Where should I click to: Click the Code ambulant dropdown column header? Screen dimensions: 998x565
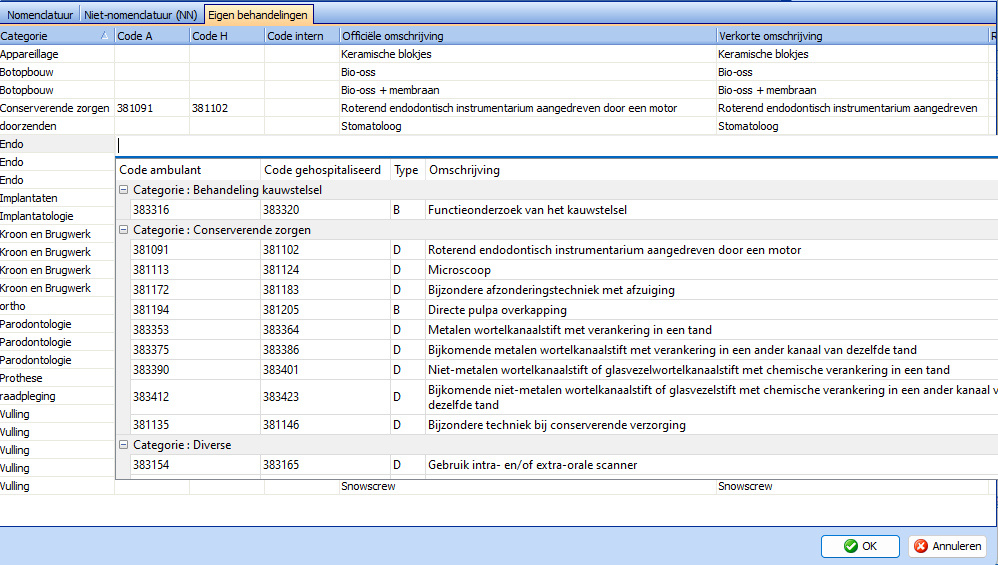click(188, 170)
